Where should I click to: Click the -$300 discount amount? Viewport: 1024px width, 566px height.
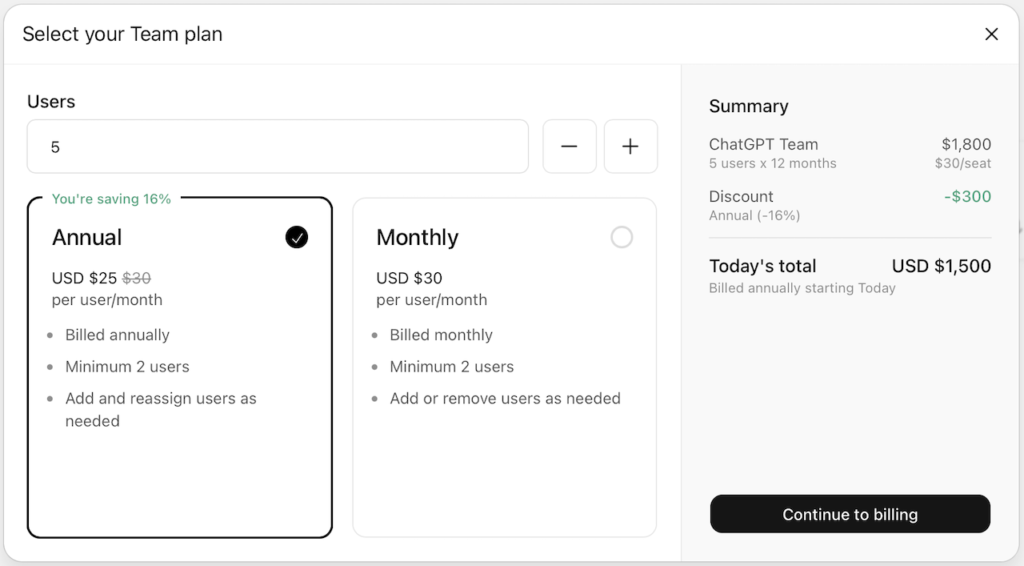click(x=967, y=196)
